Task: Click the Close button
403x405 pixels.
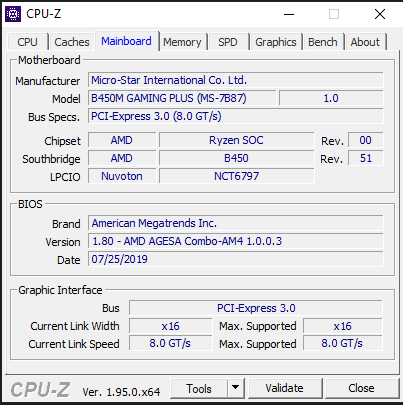Action: 361,388
